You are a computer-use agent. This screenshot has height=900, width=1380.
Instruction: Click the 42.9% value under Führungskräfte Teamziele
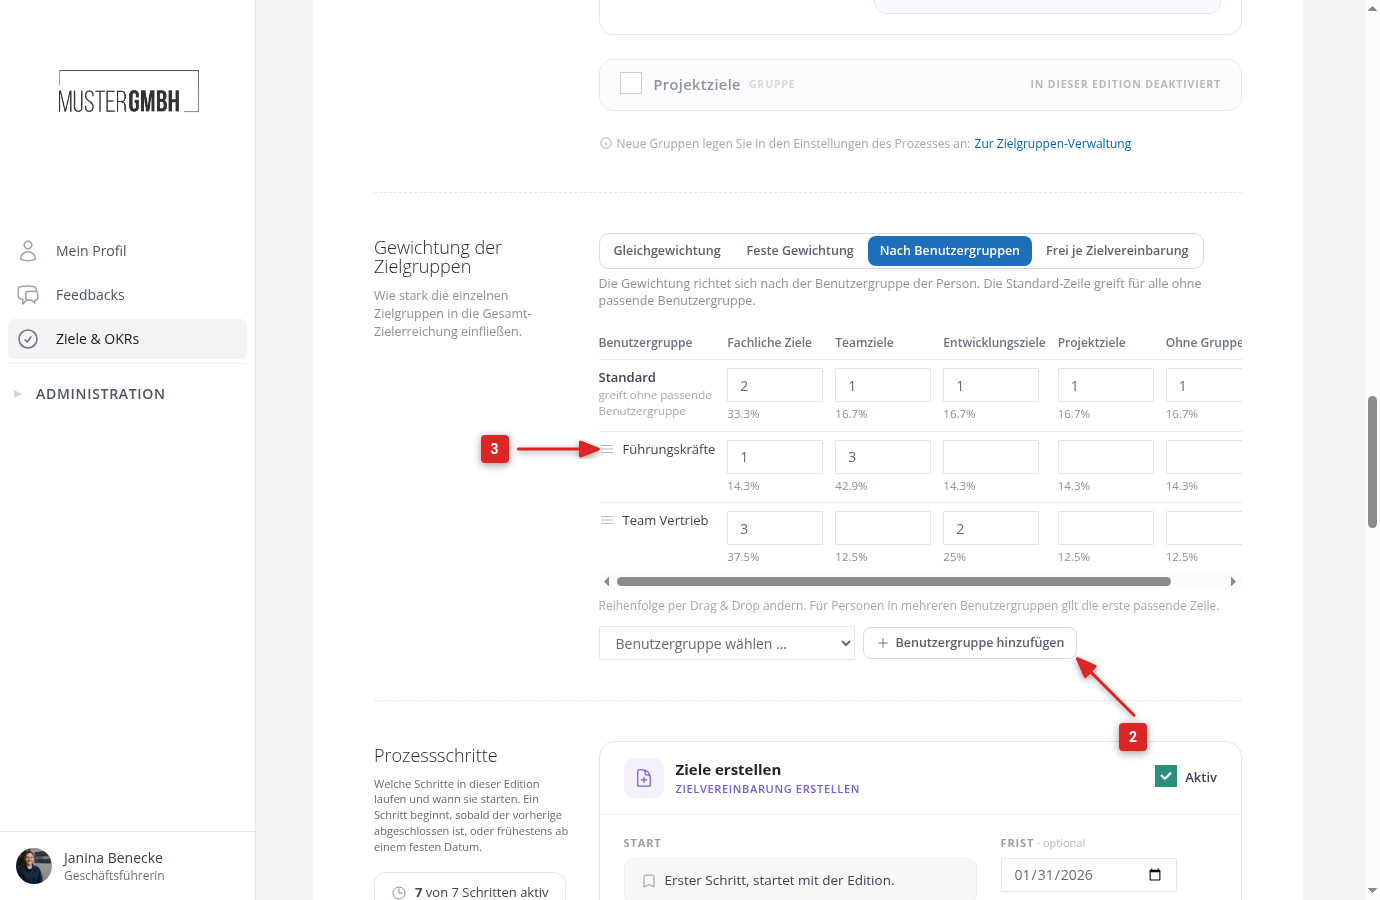pyautogui.click(x=851, y=486)
